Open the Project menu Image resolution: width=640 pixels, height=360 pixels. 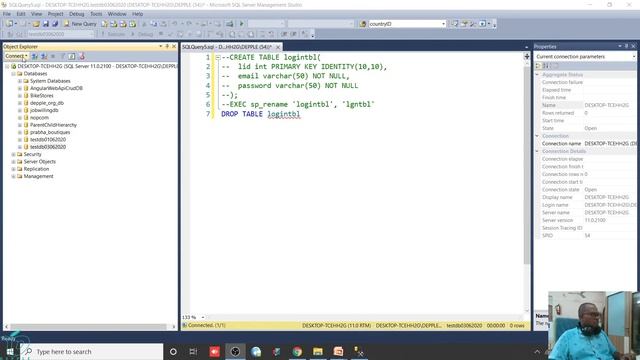pos(56,14)
